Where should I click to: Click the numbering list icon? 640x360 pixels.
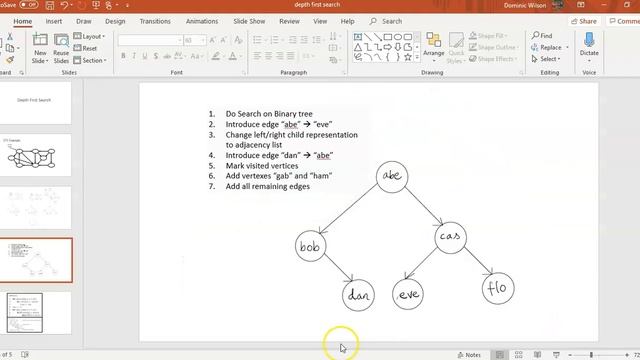[x=275, y=40]
